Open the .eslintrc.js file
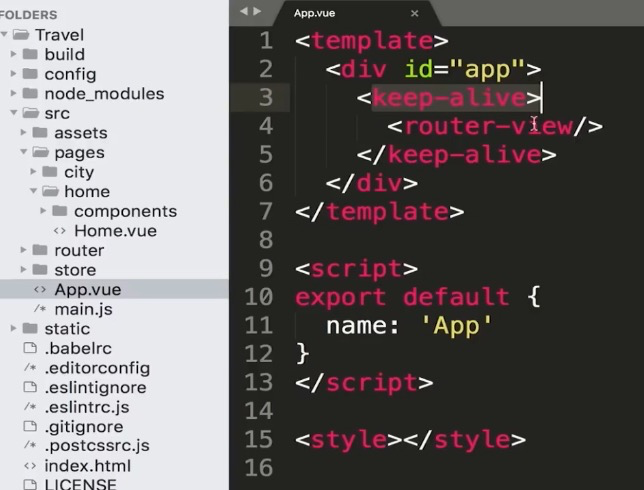This screenshot has height=490, width=644. point(87,407)
